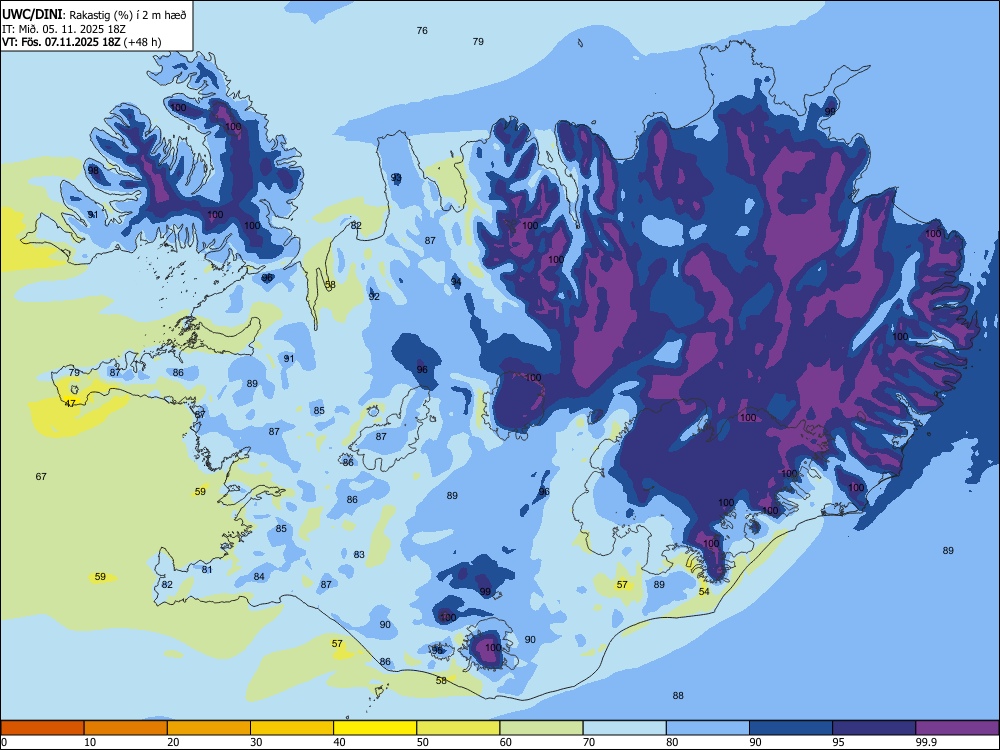Screen dimensions: 1000x750
Task: Select the sky blue 80–90 legend swatch
Action: click(x=708, y=728)
